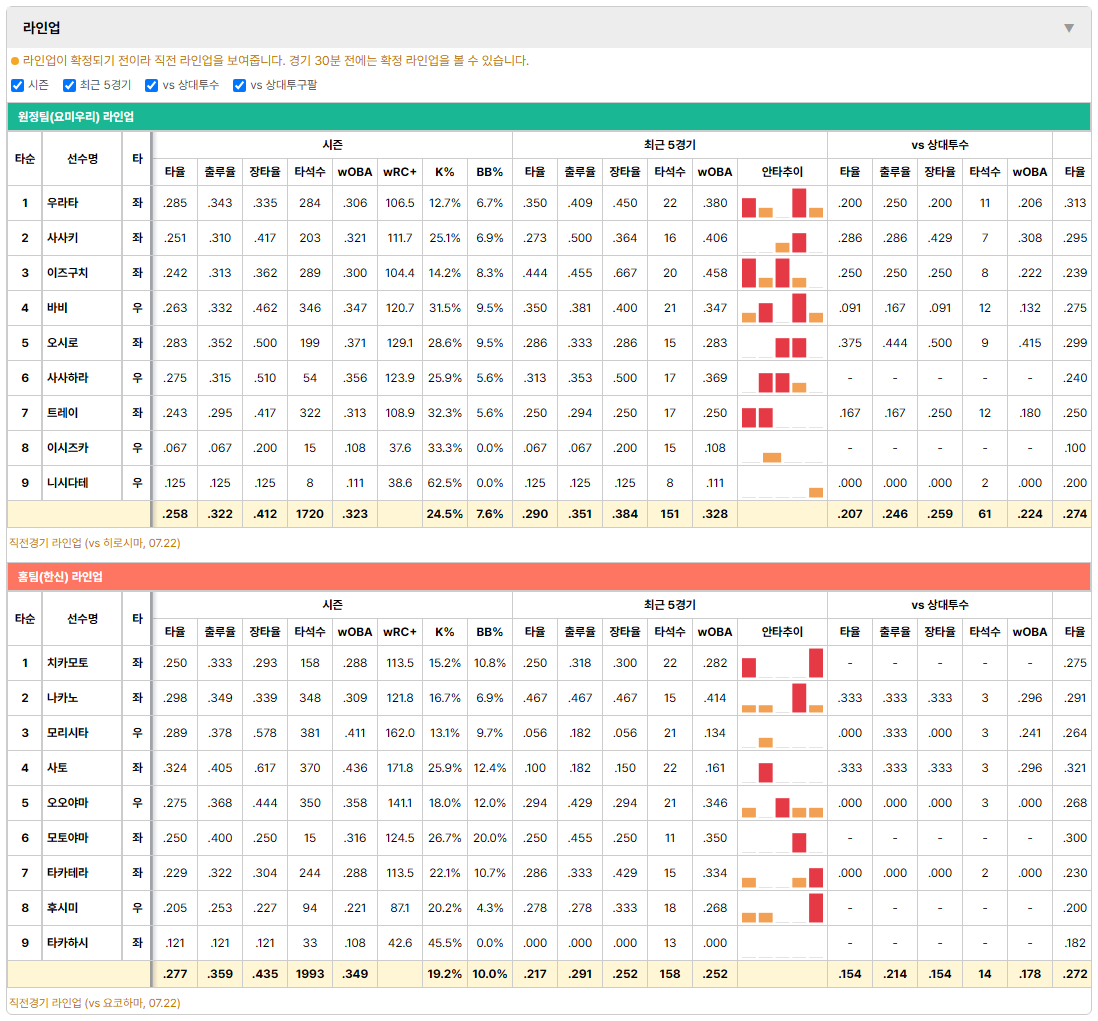The width and height of the screenshot is (1098, 1021).
Task: Click 우라타 hit trend chart
Action: click(782, 203)
